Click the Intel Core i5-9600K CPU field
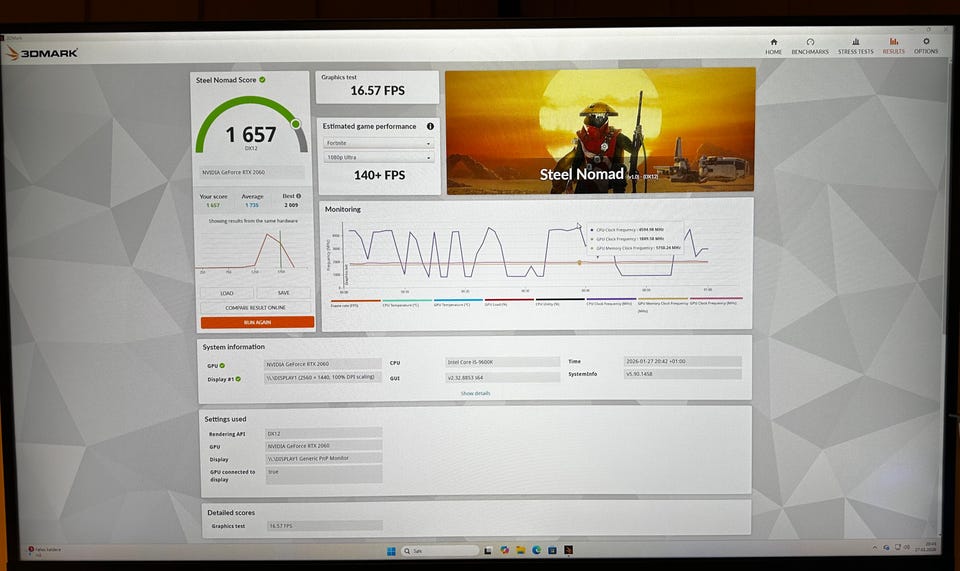 (502, 362)
